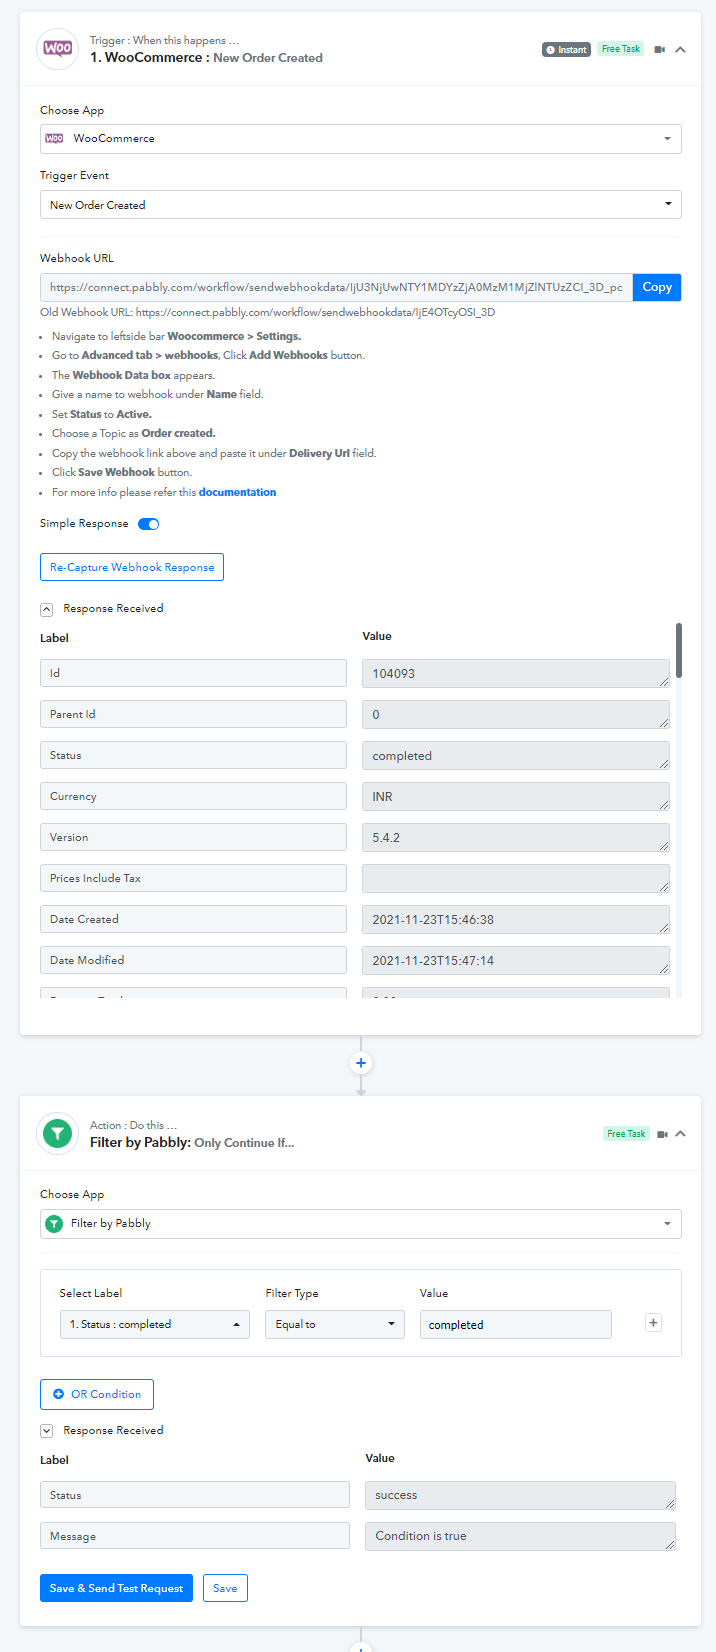The image size is (716, 1652).
Task: Click Free Task badge on Filter step
Action: [626, 1134]
